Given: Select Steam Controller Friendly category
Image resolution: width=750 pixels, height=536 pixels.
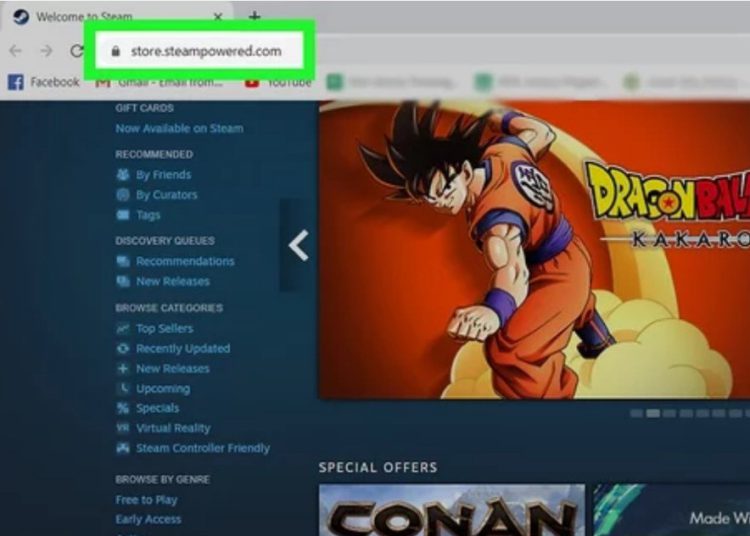Looking at the screenshot, I should [202, 448].
